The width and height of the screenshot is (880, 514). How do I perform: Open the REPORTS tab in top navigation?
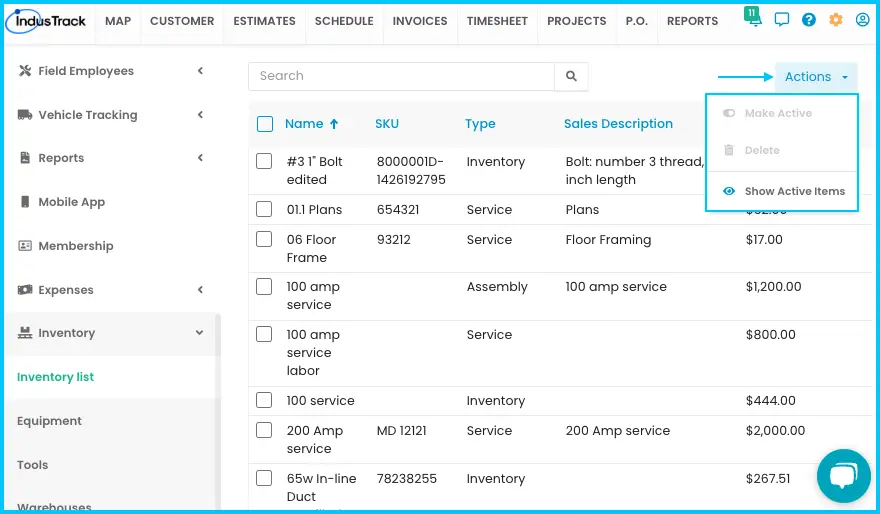coord(693,21)
